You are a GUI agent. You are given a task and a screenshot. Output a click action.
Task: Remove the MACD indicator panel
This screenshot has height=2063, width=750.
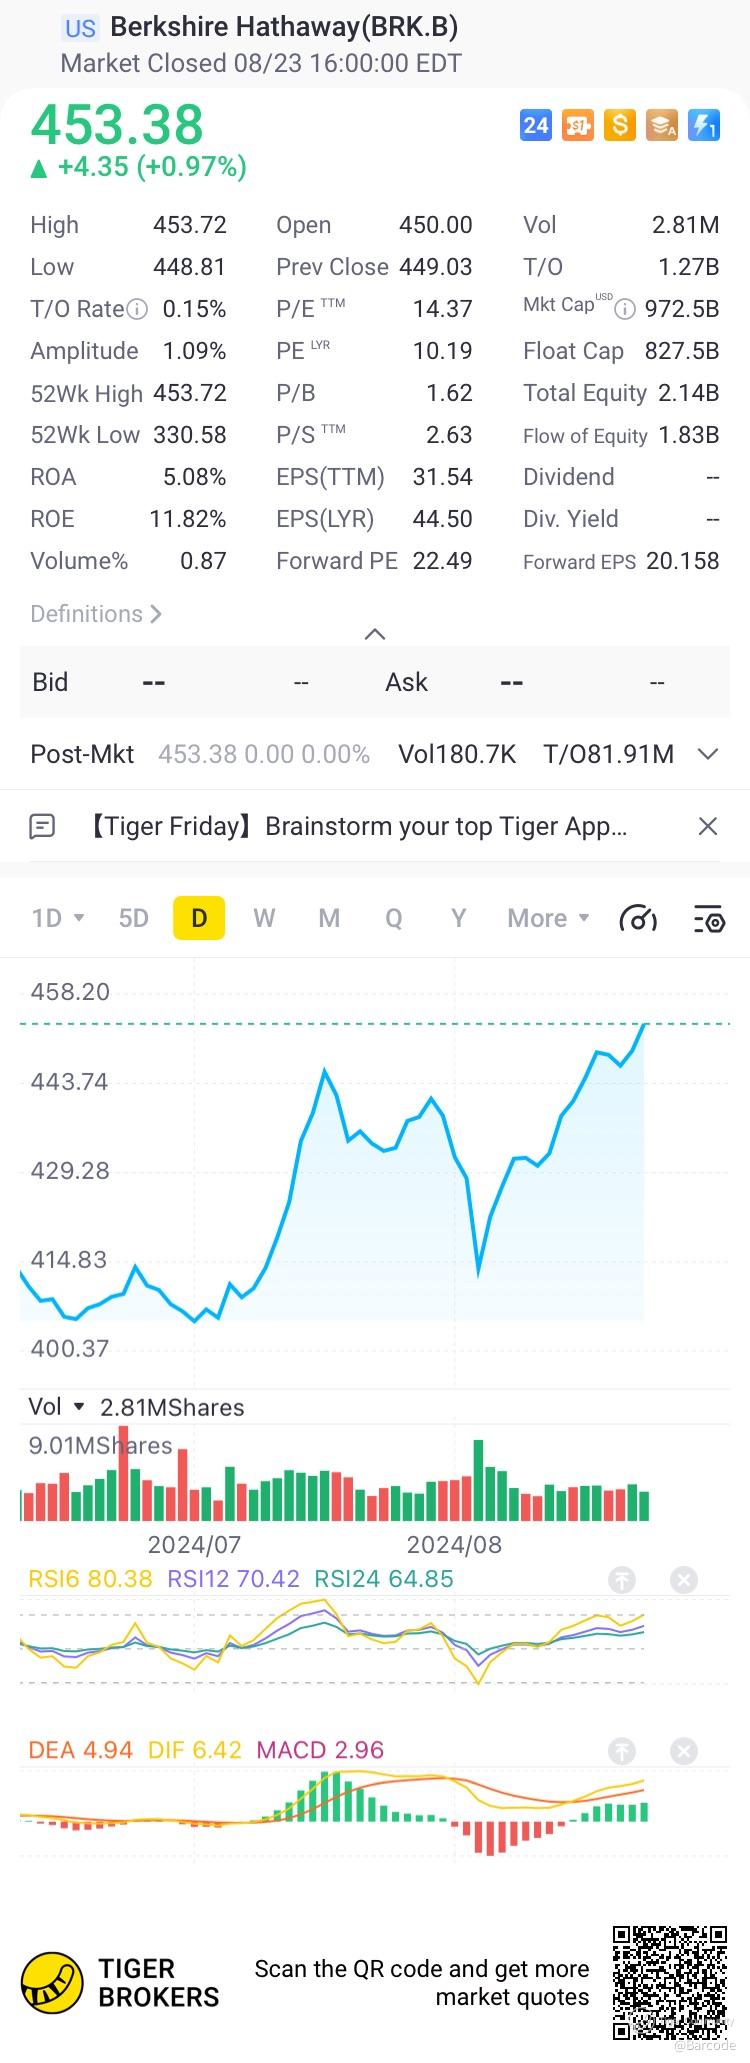684,1751
